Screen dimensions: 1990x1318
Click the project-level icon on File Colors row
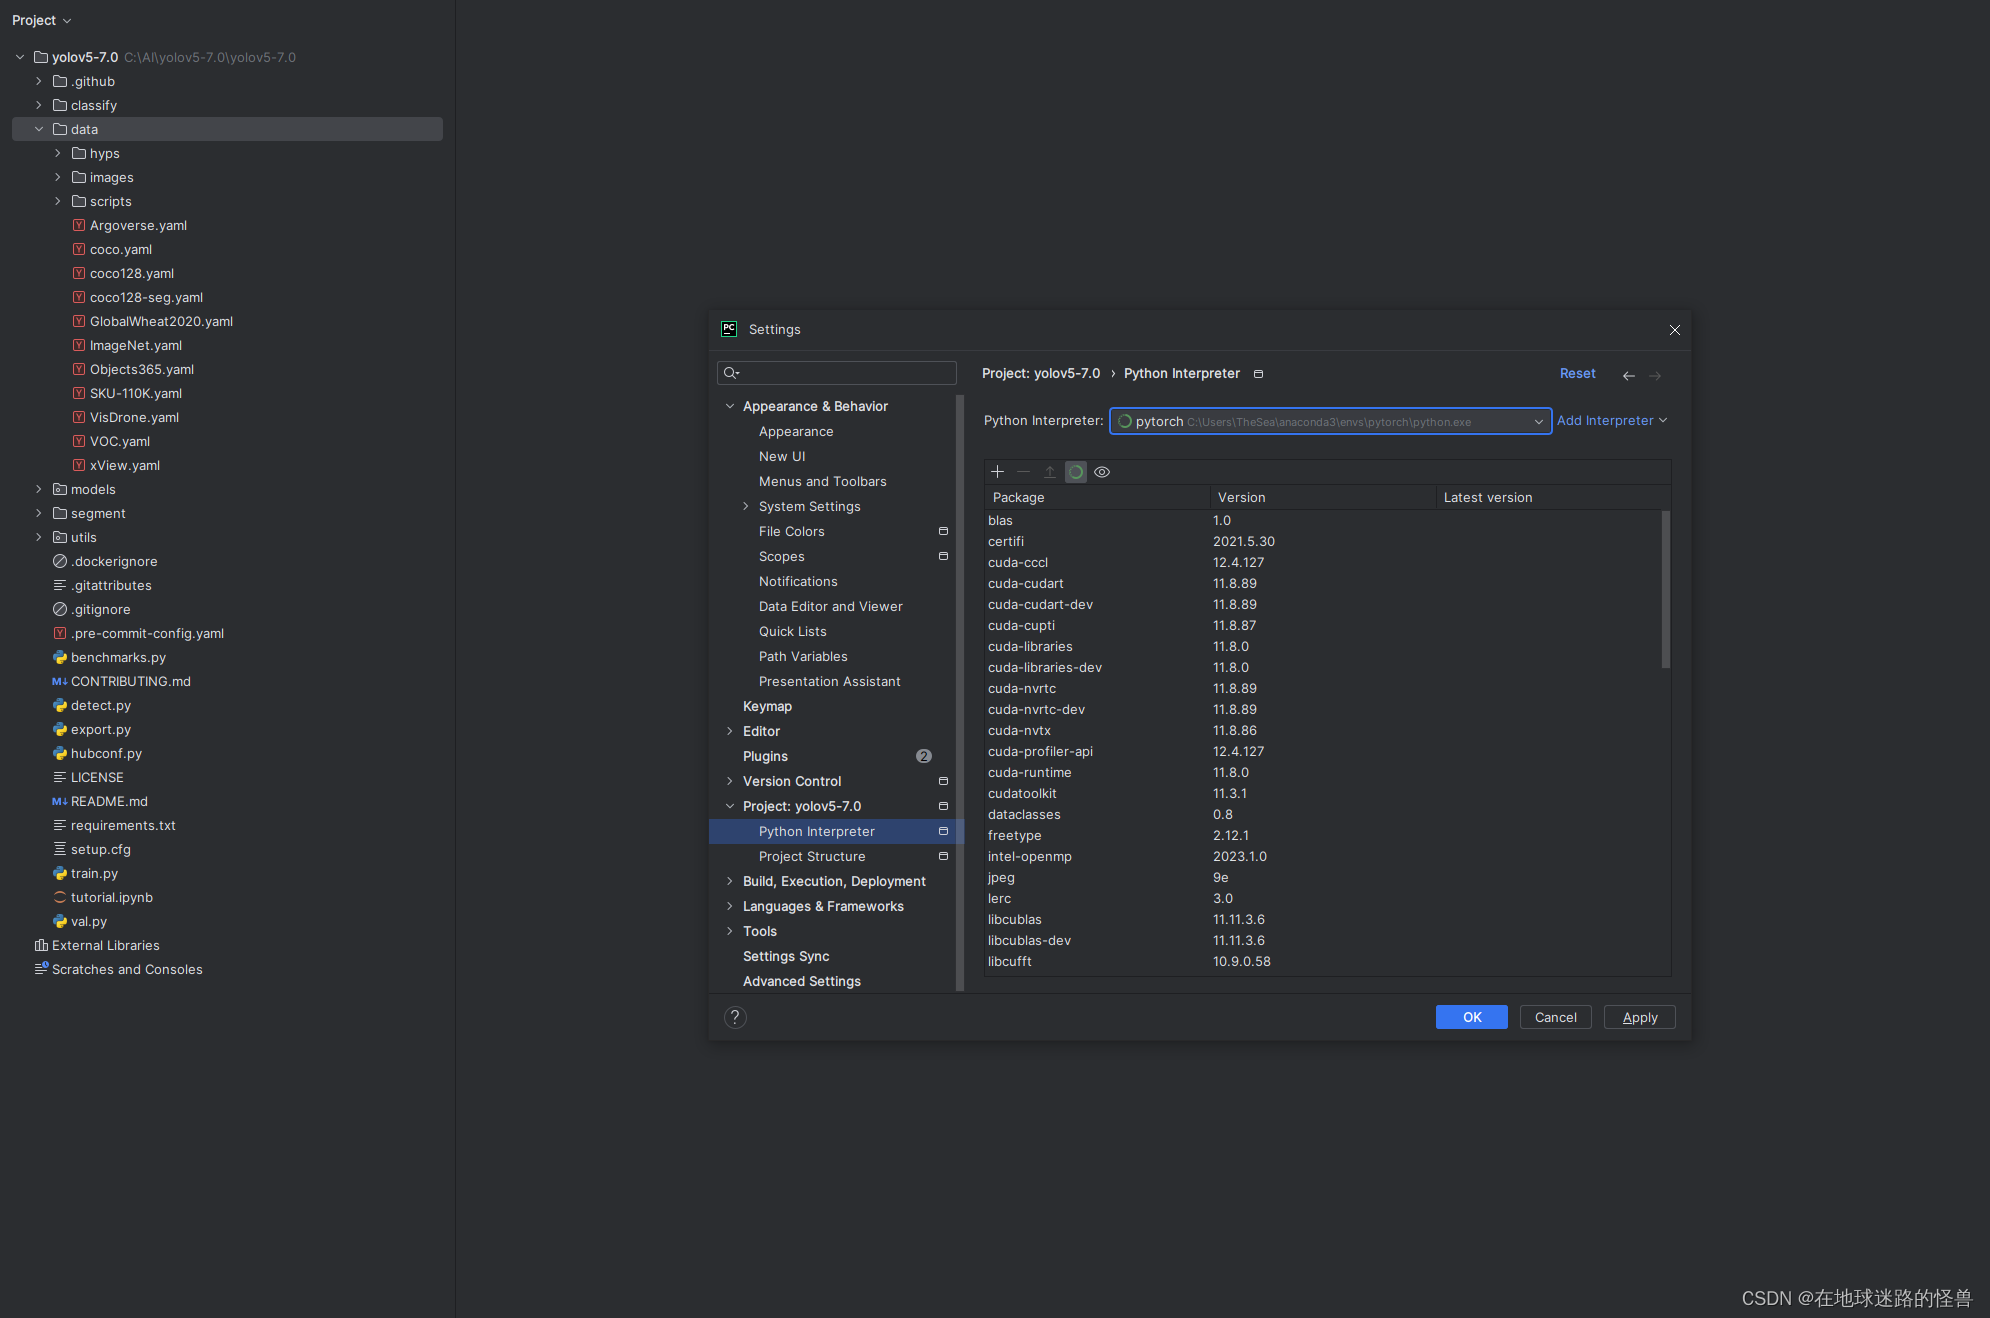coord(943,531)
